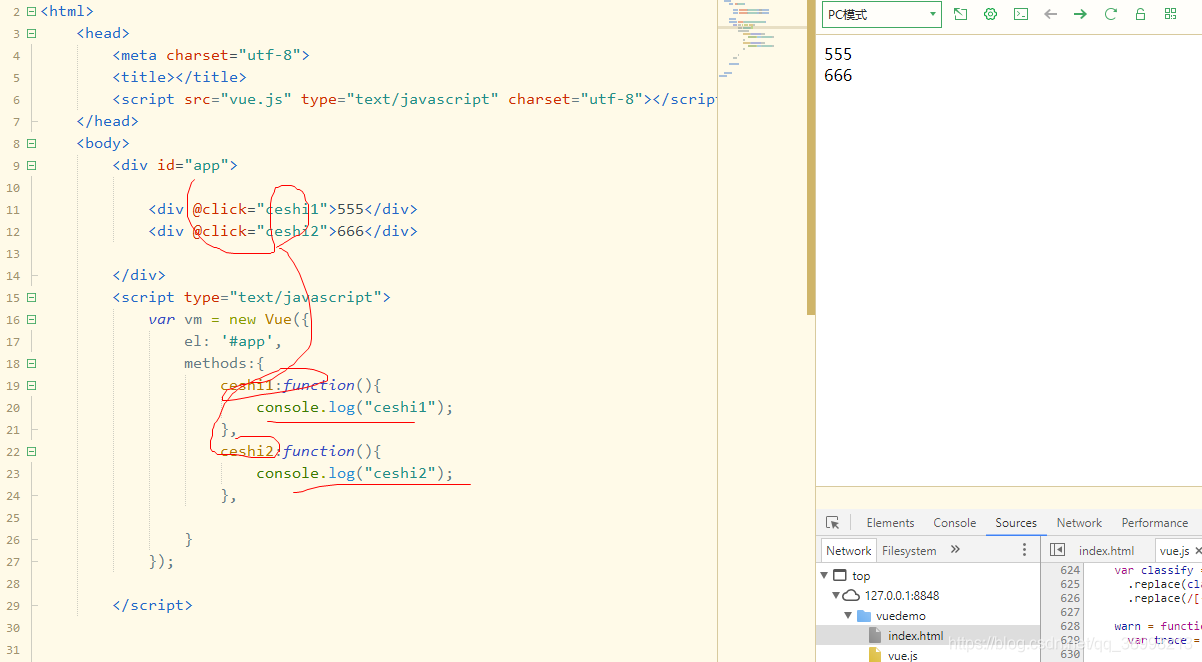Open the PC模式 preview mode dropdown

pyautogui.click(x=881, y=14)
